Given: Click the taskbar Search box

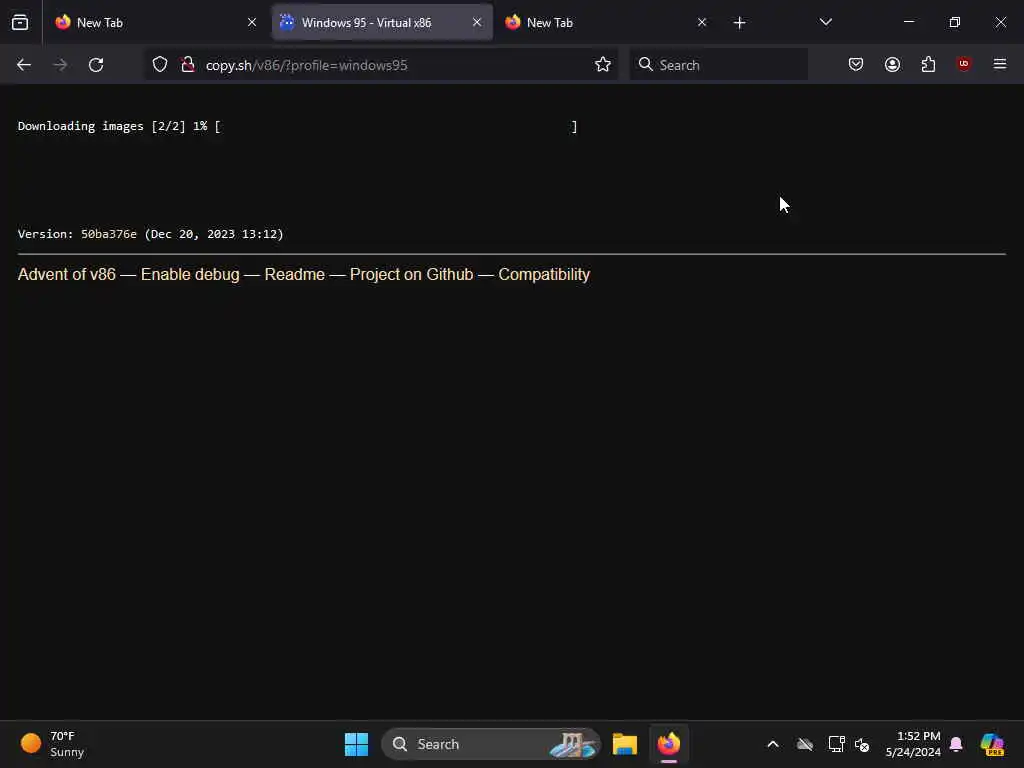Looking at the screenshot, I should 490,744.
